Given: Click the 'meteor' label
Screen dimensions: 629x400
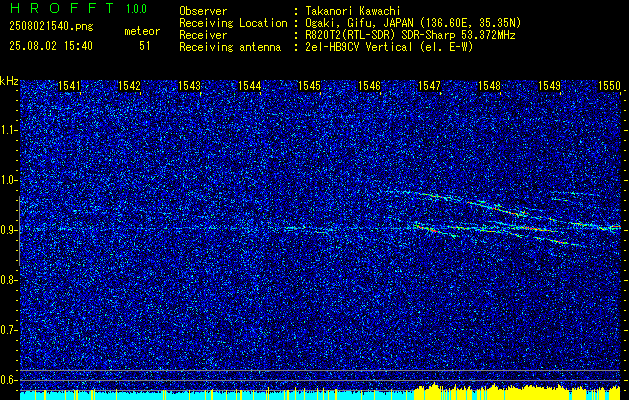Looking at the screenshot, I should pyautogui.click(x=142, y=31).
